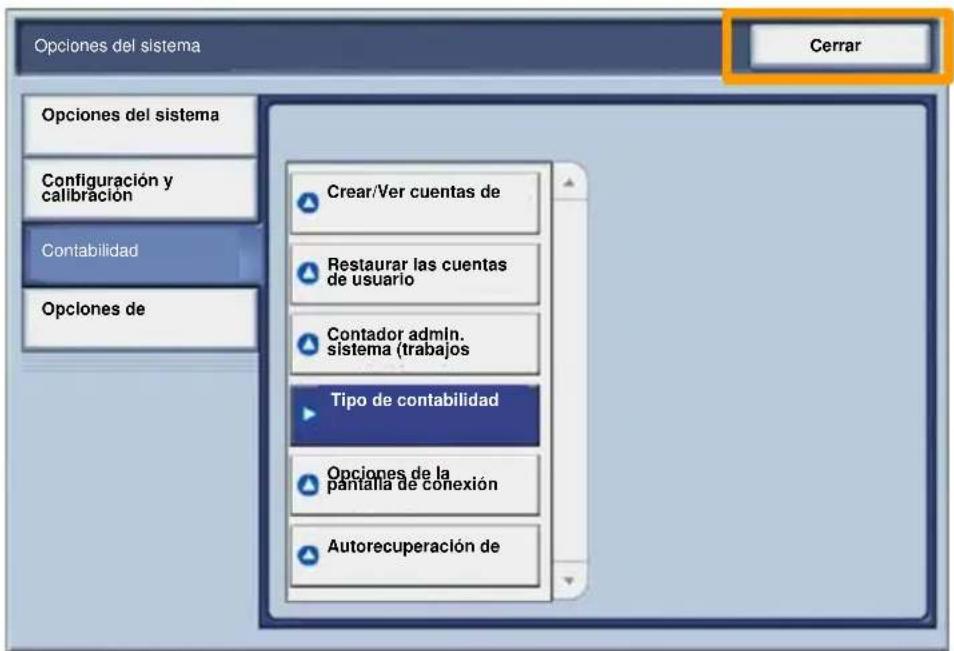Click the round icon beside Contador admin.
This screenshot has width=954, height=651.
[308, 344]
